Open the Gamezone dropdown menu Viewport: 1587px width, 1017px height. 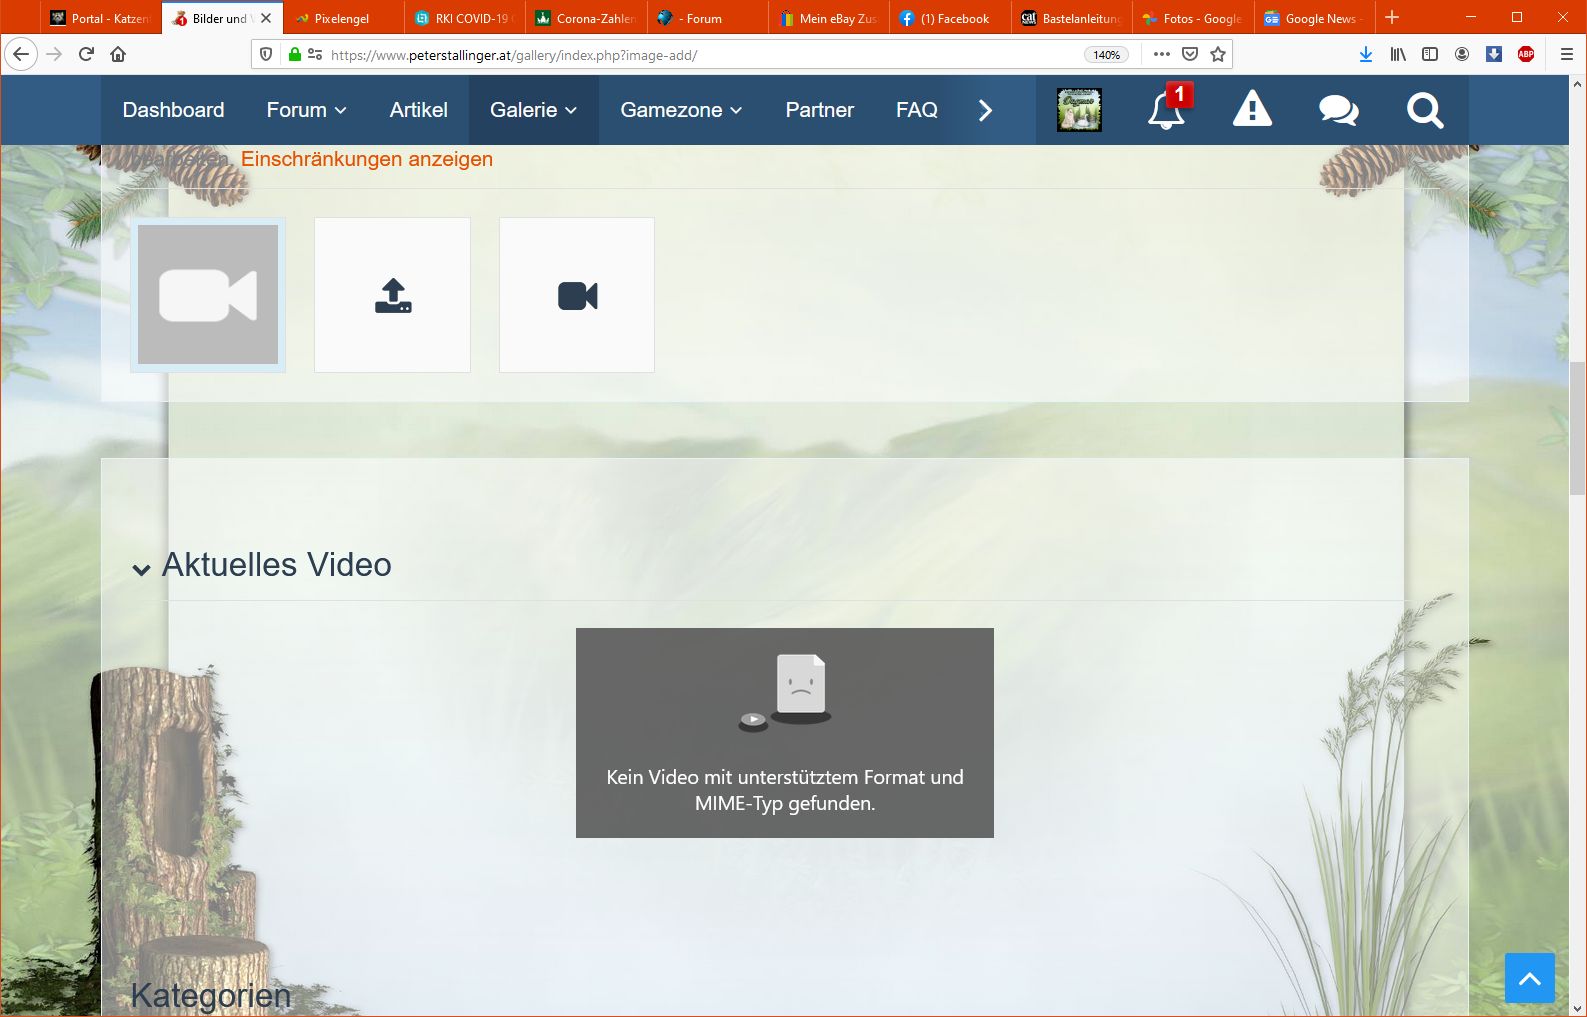(681, 110)
